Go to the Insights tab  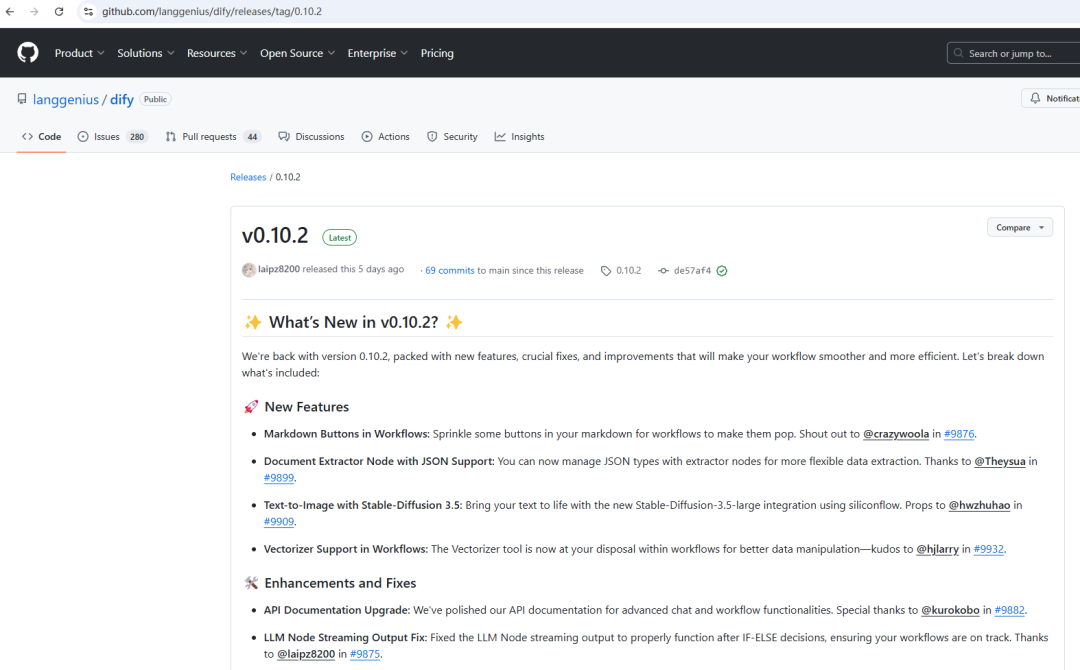point(519,137)
